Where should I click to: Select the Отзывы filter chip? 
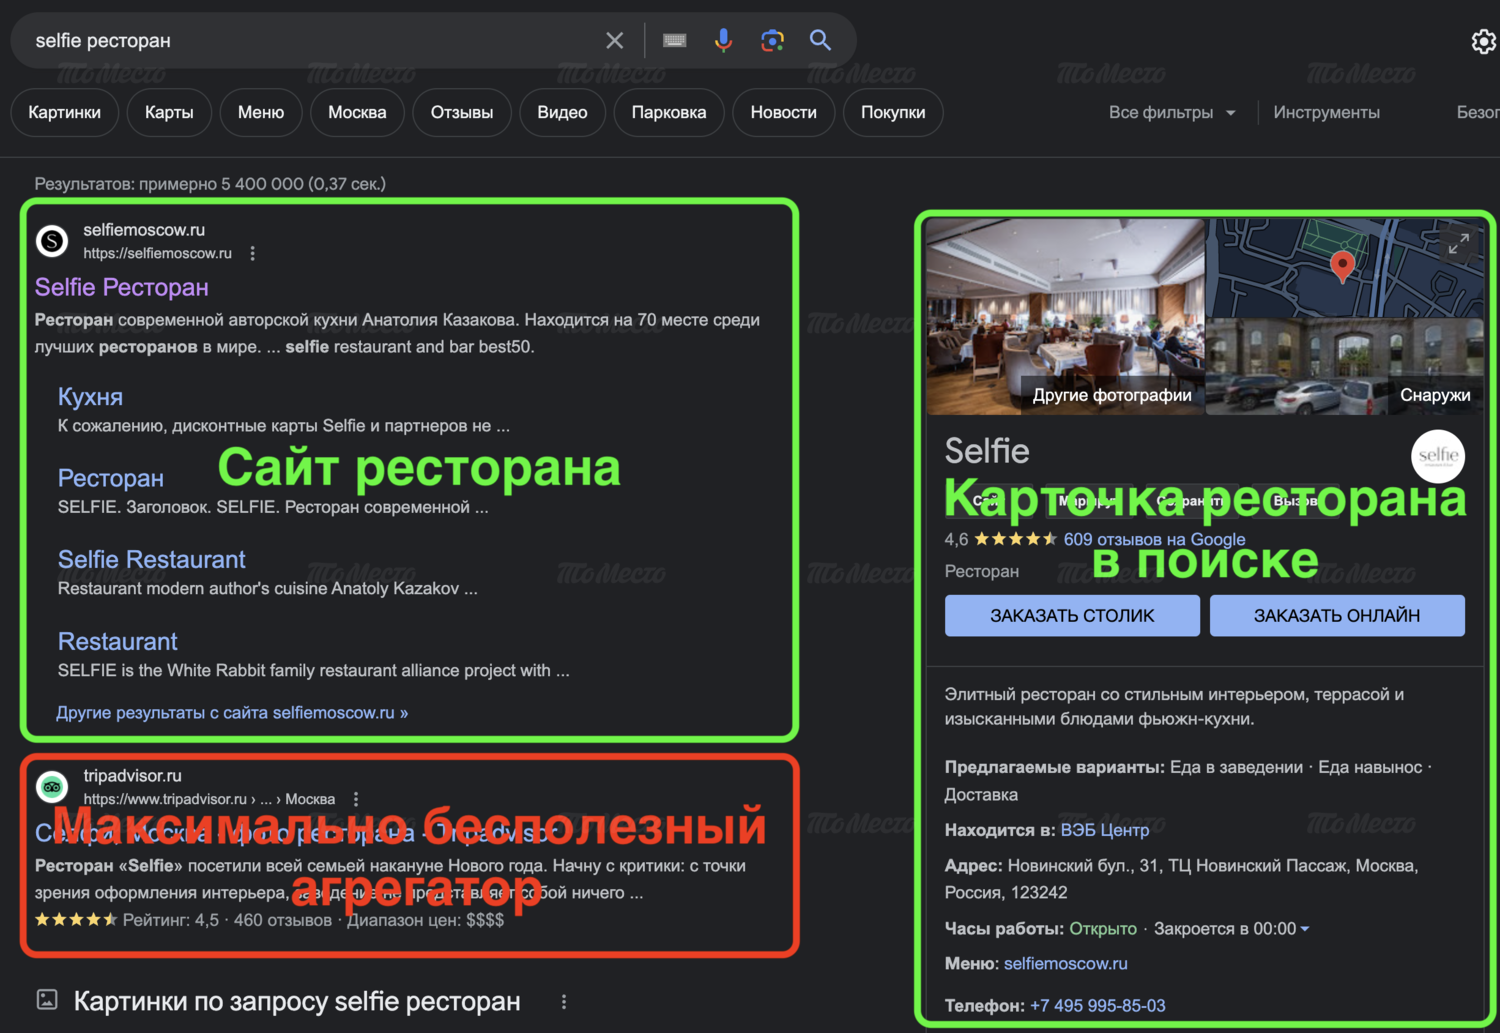[462, 112]
